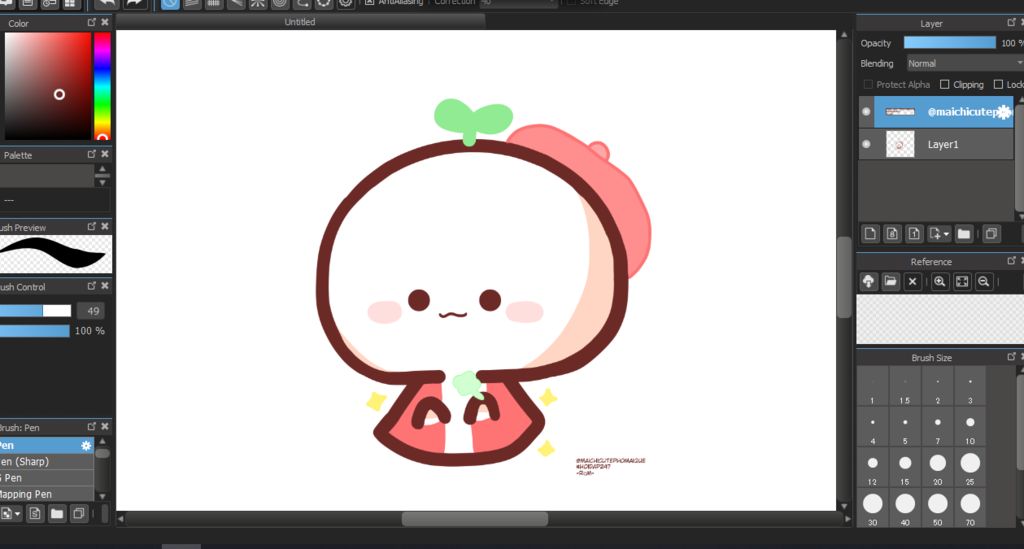Adjust the layer Opacity slider

click(x=950, y=42)
